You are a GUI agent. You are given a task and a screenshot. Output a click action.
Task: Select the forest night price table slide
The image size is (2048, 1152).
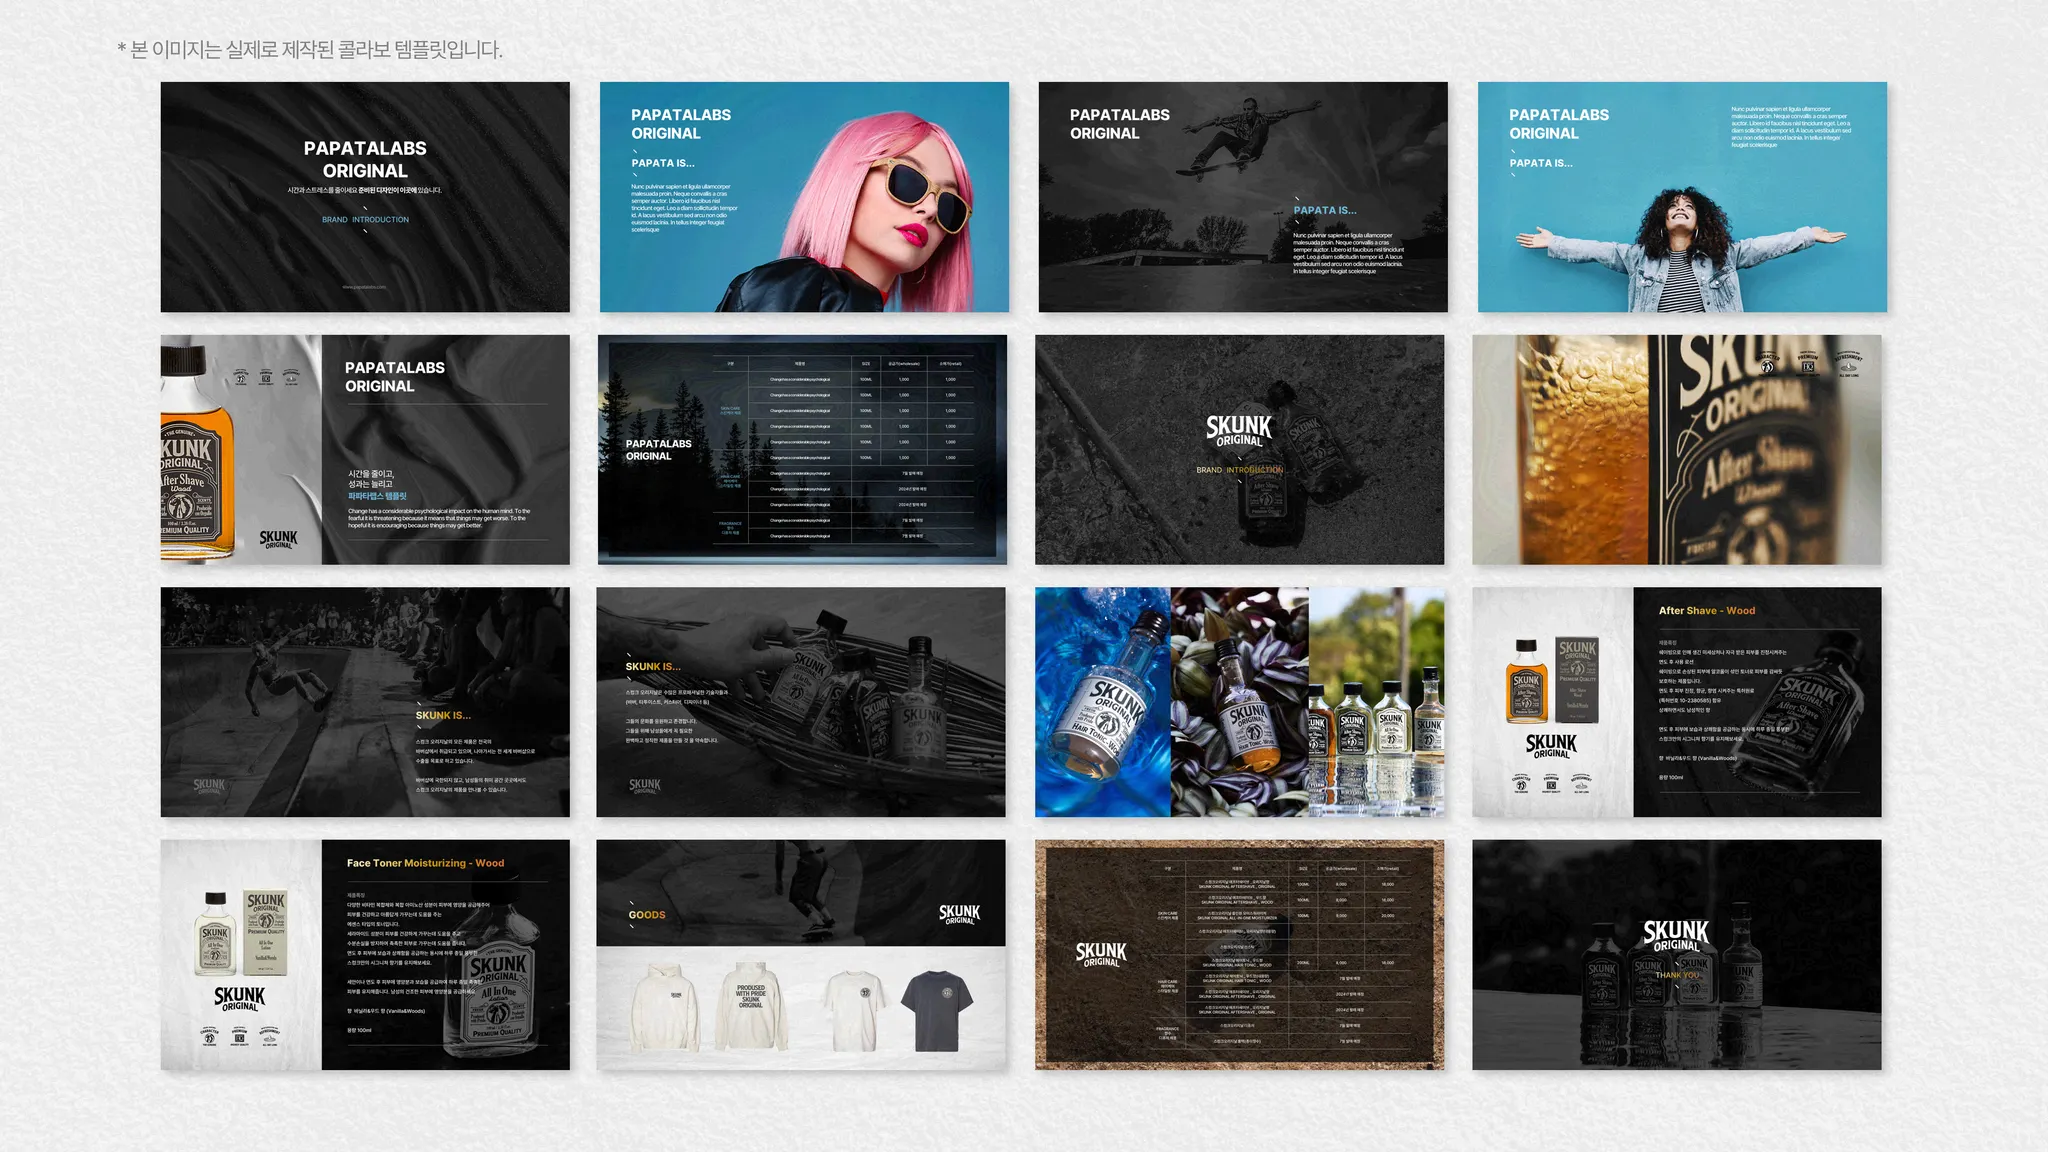[802, 449]
